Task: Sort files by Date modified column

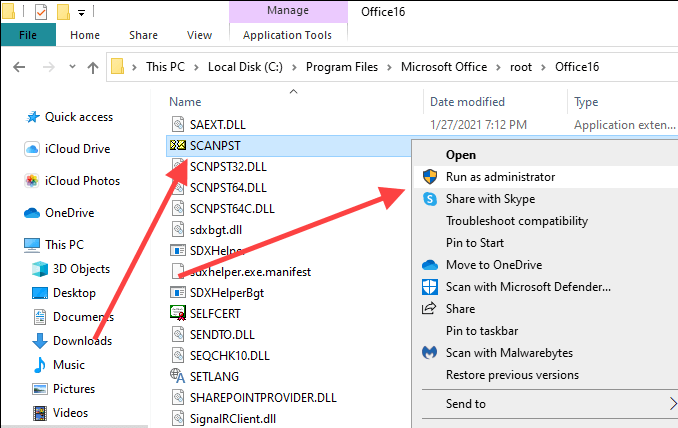Action: (467, 102)
